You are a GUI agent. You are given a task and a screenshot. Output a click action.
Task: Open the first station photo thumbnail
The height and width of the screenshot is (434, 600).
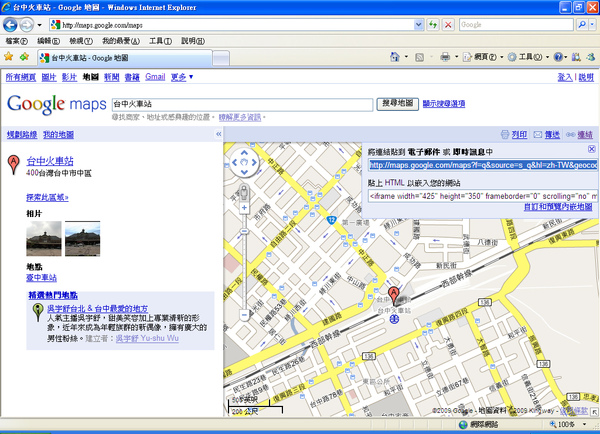click(44, 238)
